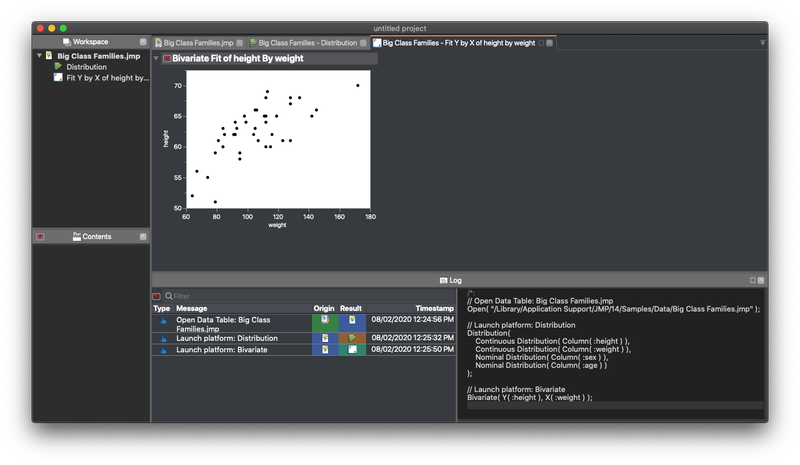Sort Log by Origin column header
Viewport: 800px width, 465px height.
tap(323, 308)
